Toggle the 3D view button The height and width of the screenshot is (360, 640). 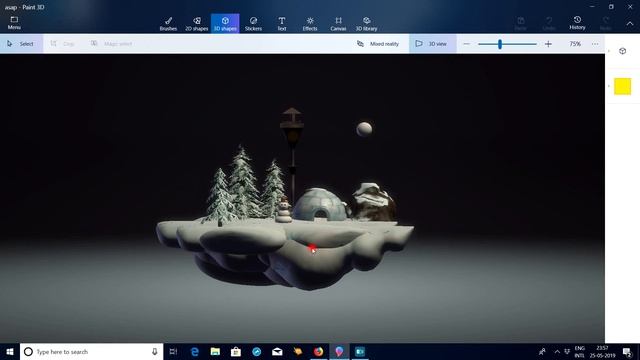pos(432,44)
